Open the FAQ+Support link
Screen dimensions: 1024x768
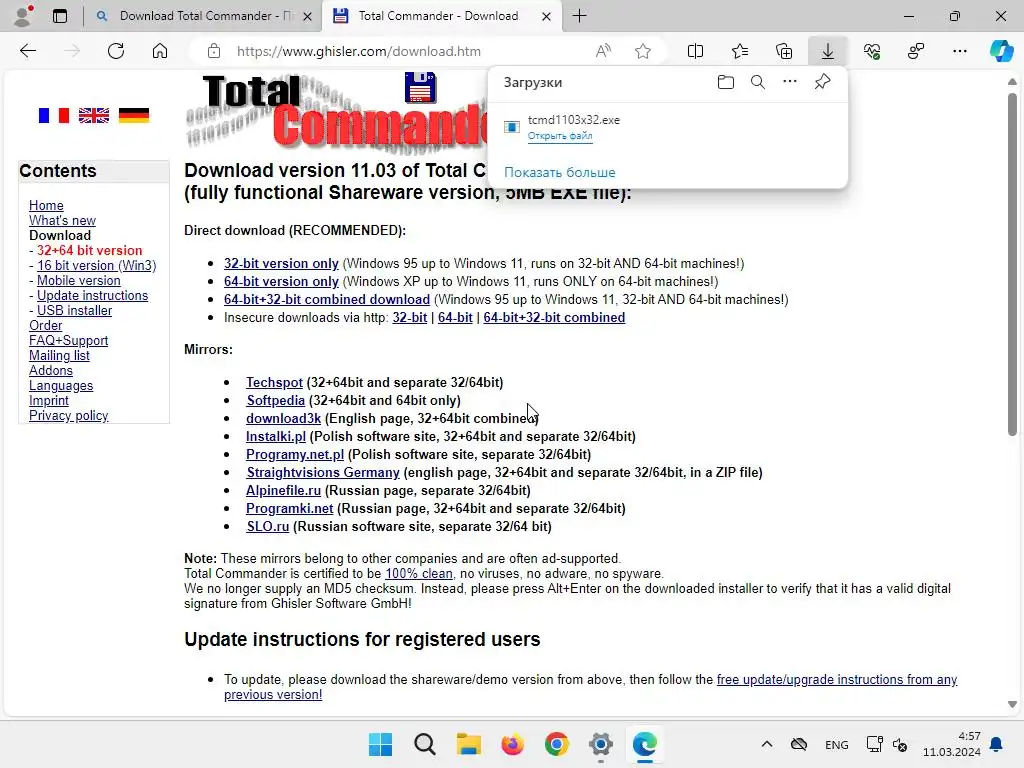[69, 340]
